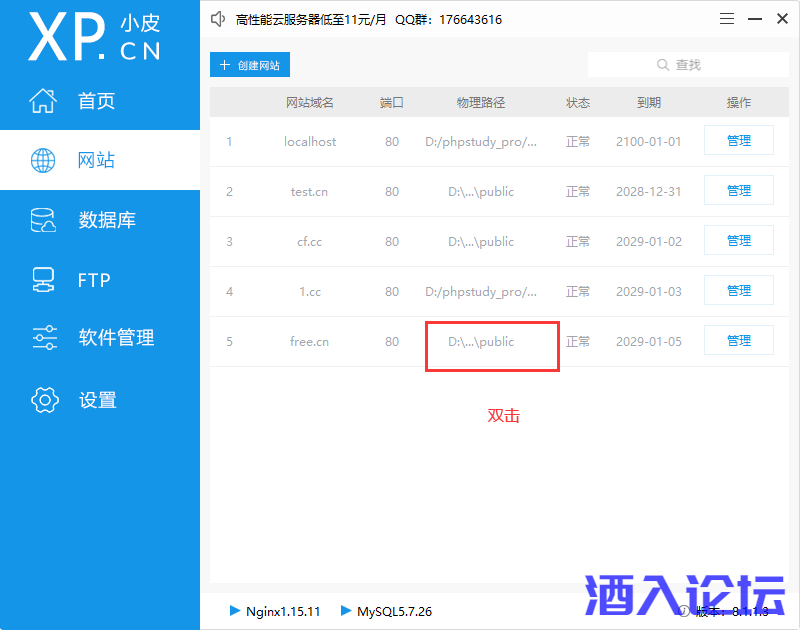Switch to the 数据库 tab label
800x630 pixels.
pyautogui.click(x=107, y=220)
